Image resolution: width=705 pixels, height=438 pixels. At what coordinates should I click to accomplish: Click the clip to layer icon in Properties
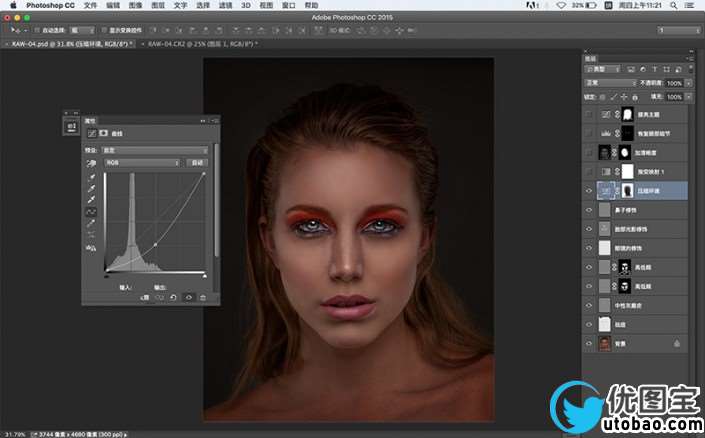pos(147,297)
